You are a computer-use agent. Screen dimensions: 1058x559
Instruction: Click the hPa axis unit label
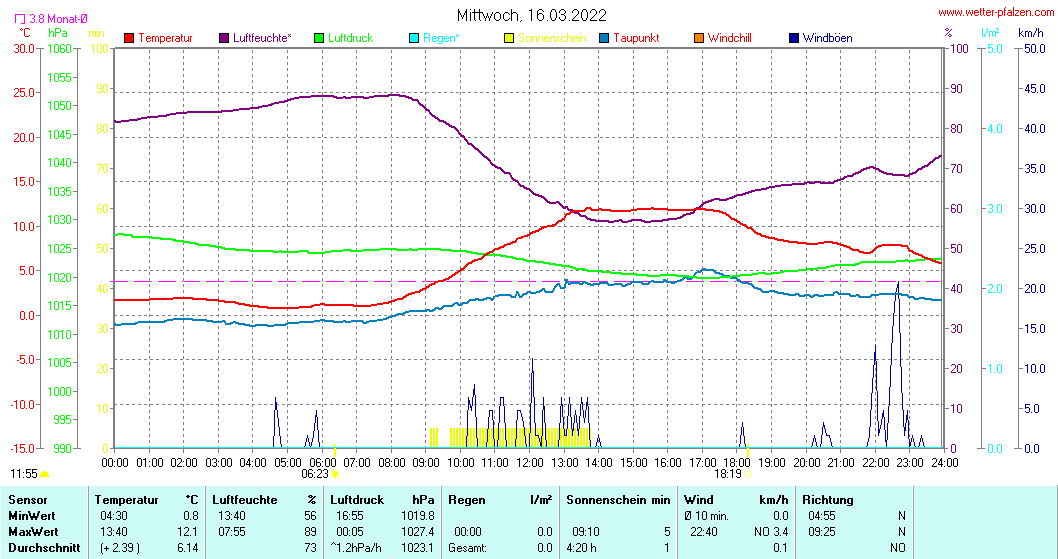(x=58, y=33)
